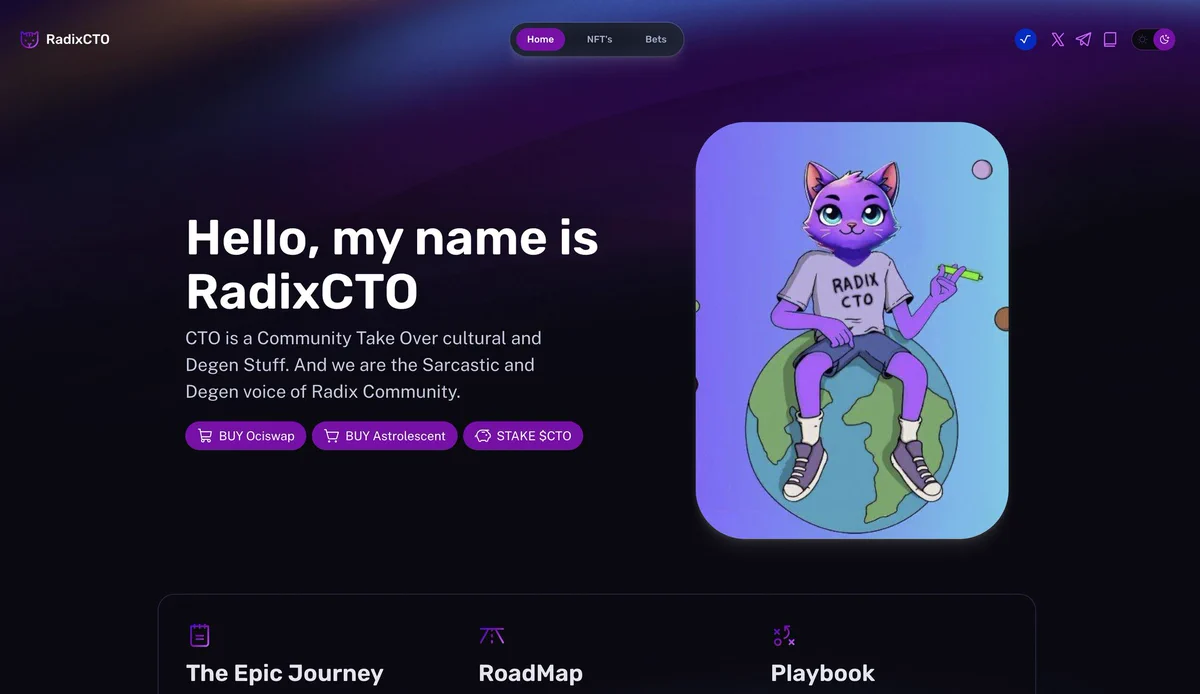The image size is (1200, 694).
Task: Switch to the NFT's tab
Action: coord(599,39)
